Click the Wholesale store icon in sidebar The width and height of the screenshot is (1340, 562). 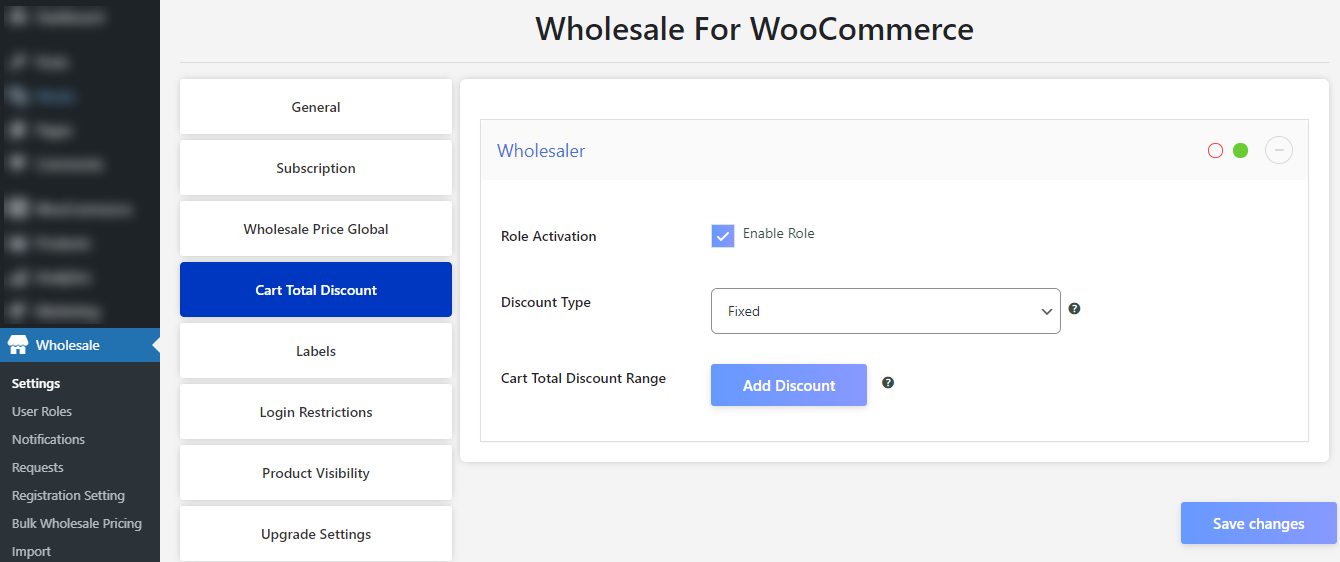point(18,345)
